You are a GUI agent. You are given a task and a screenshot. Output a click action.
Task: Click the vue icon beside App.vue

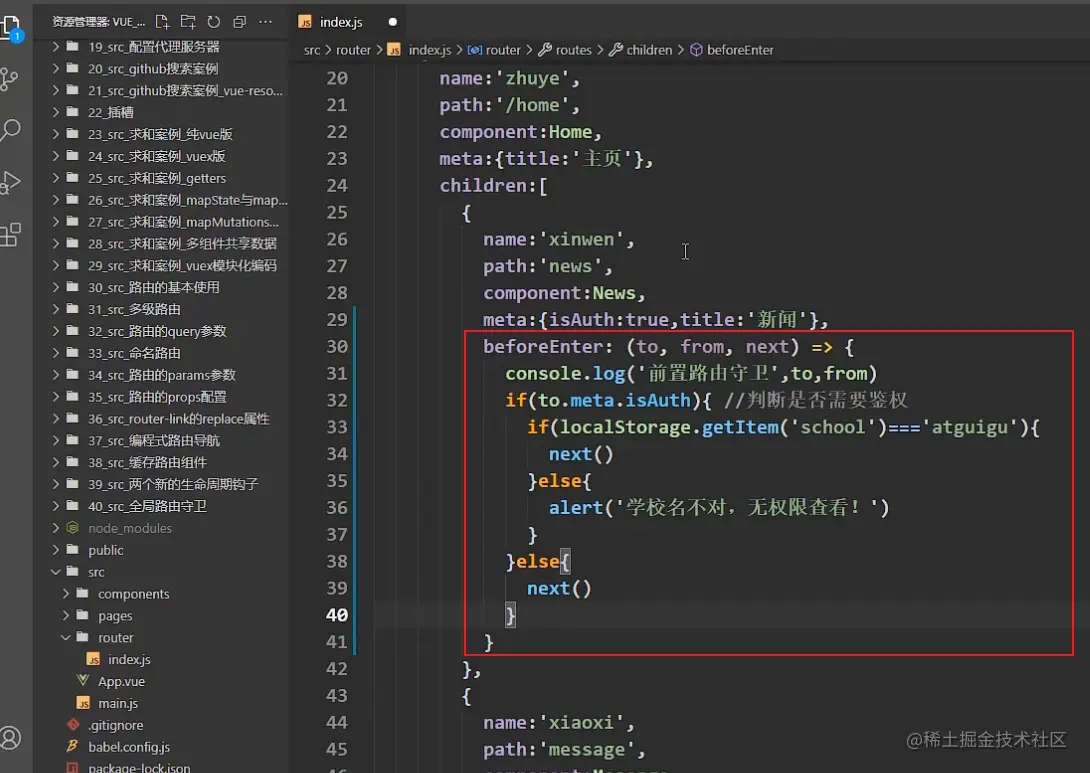click(x=83, y=681)
